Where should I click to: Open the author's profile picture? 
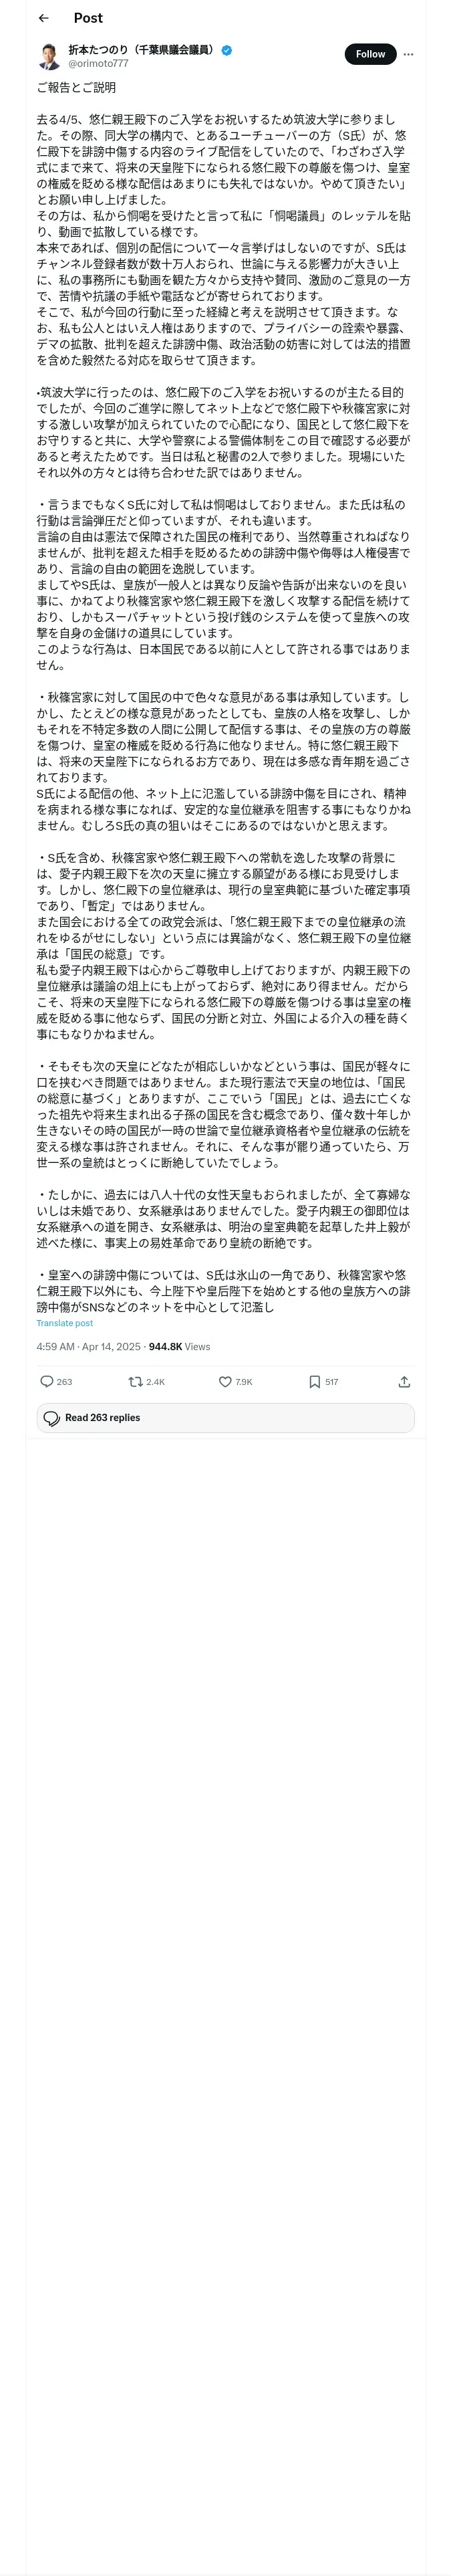click(49, 56)
